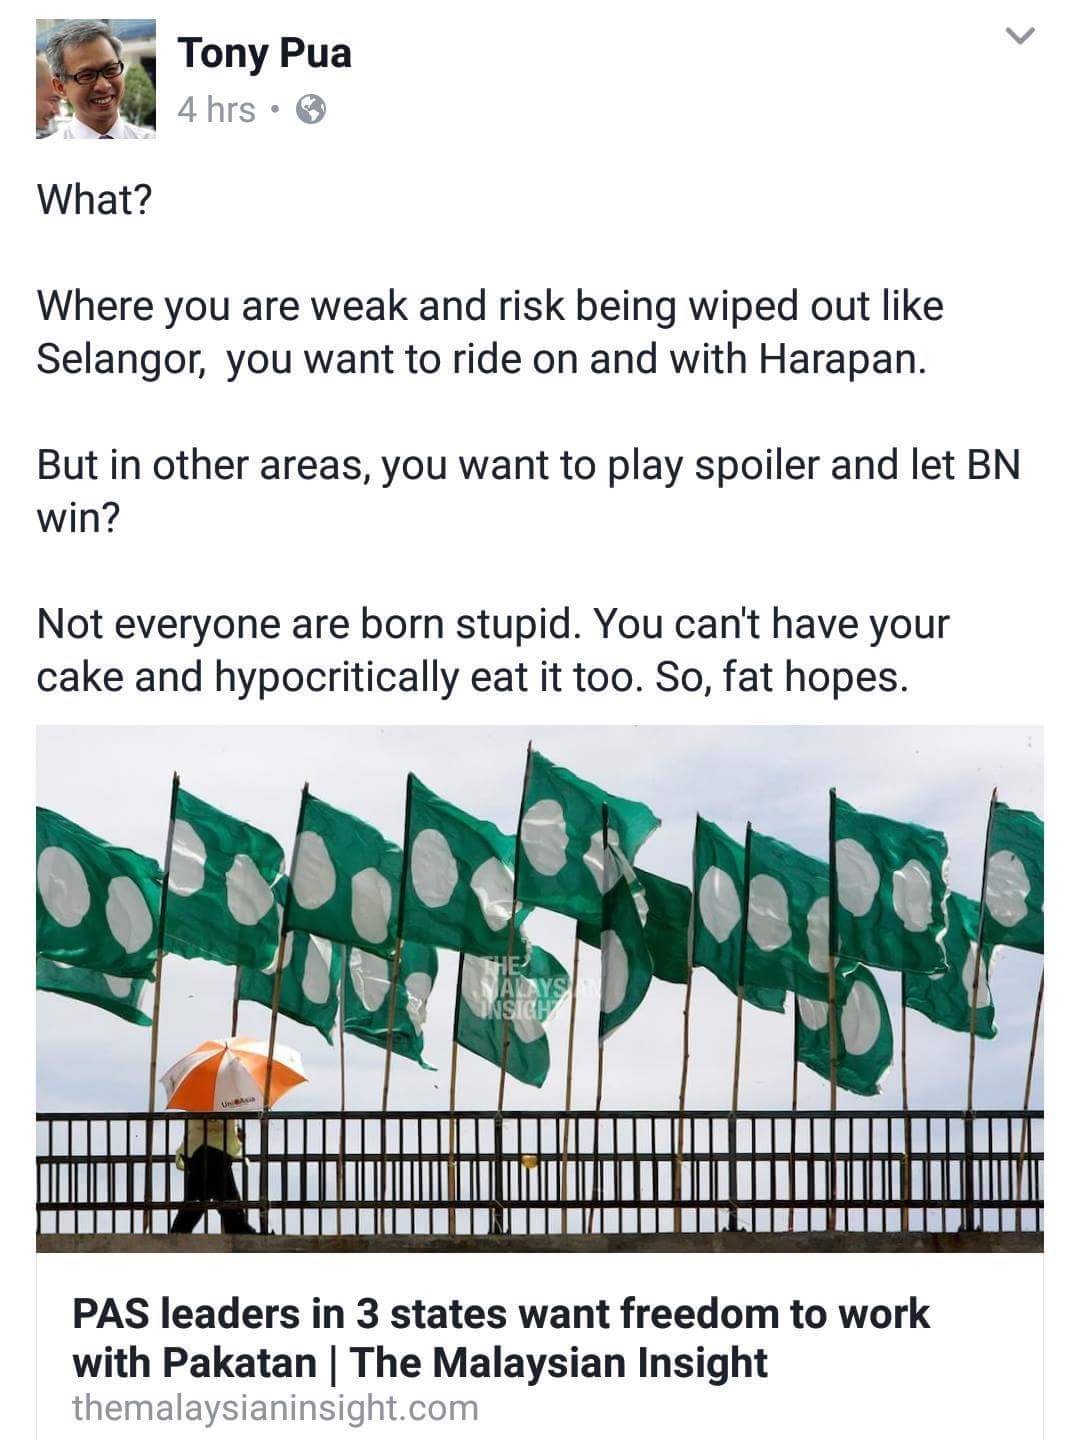Click the 4 hrs timestamp
1080x1440 pixels.
pos(216,109)
